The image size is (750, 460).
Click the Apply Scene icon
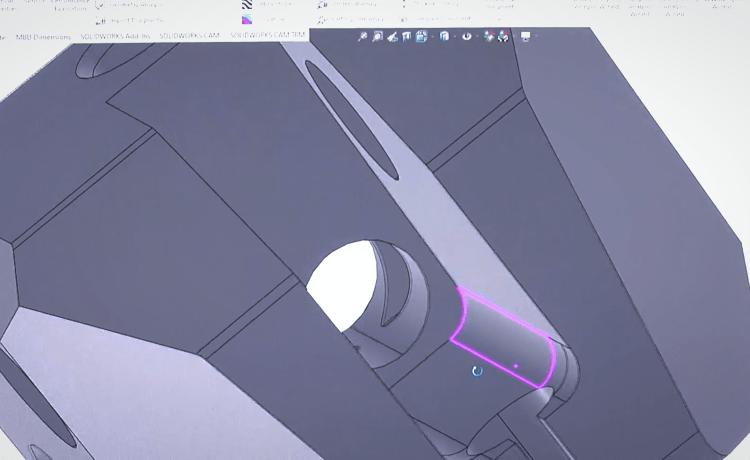(503, 36)
